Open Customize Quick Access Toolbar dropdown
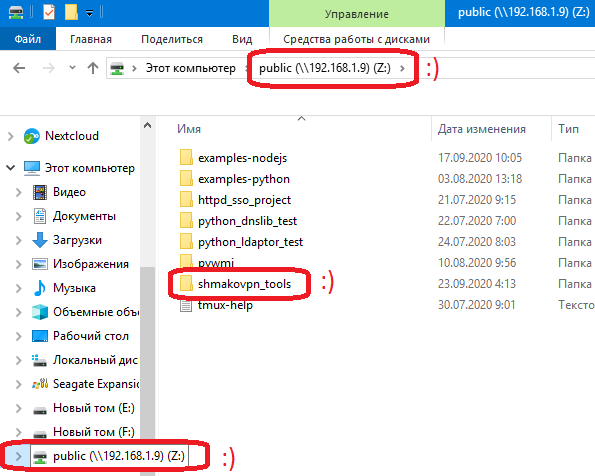Viewport: 595px width, 476px height. [x=89, y=14]
